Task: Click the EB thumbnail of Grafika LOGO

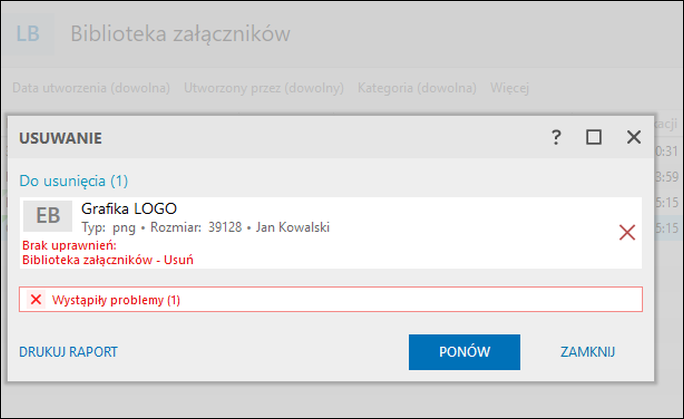Action: click(x=48, y=216)
